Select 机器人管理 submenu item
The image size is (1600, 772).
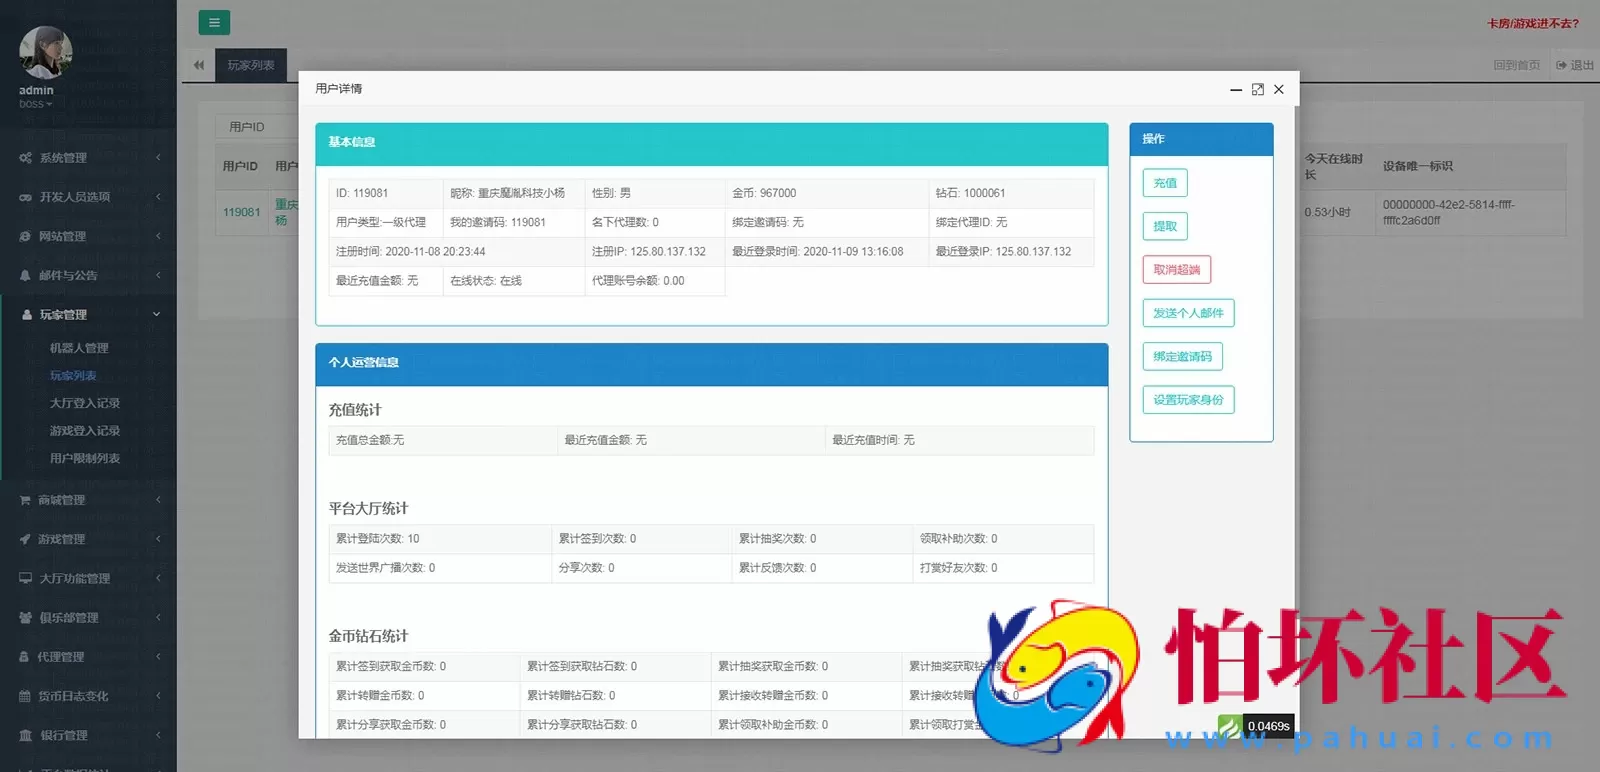pos(79,348)
